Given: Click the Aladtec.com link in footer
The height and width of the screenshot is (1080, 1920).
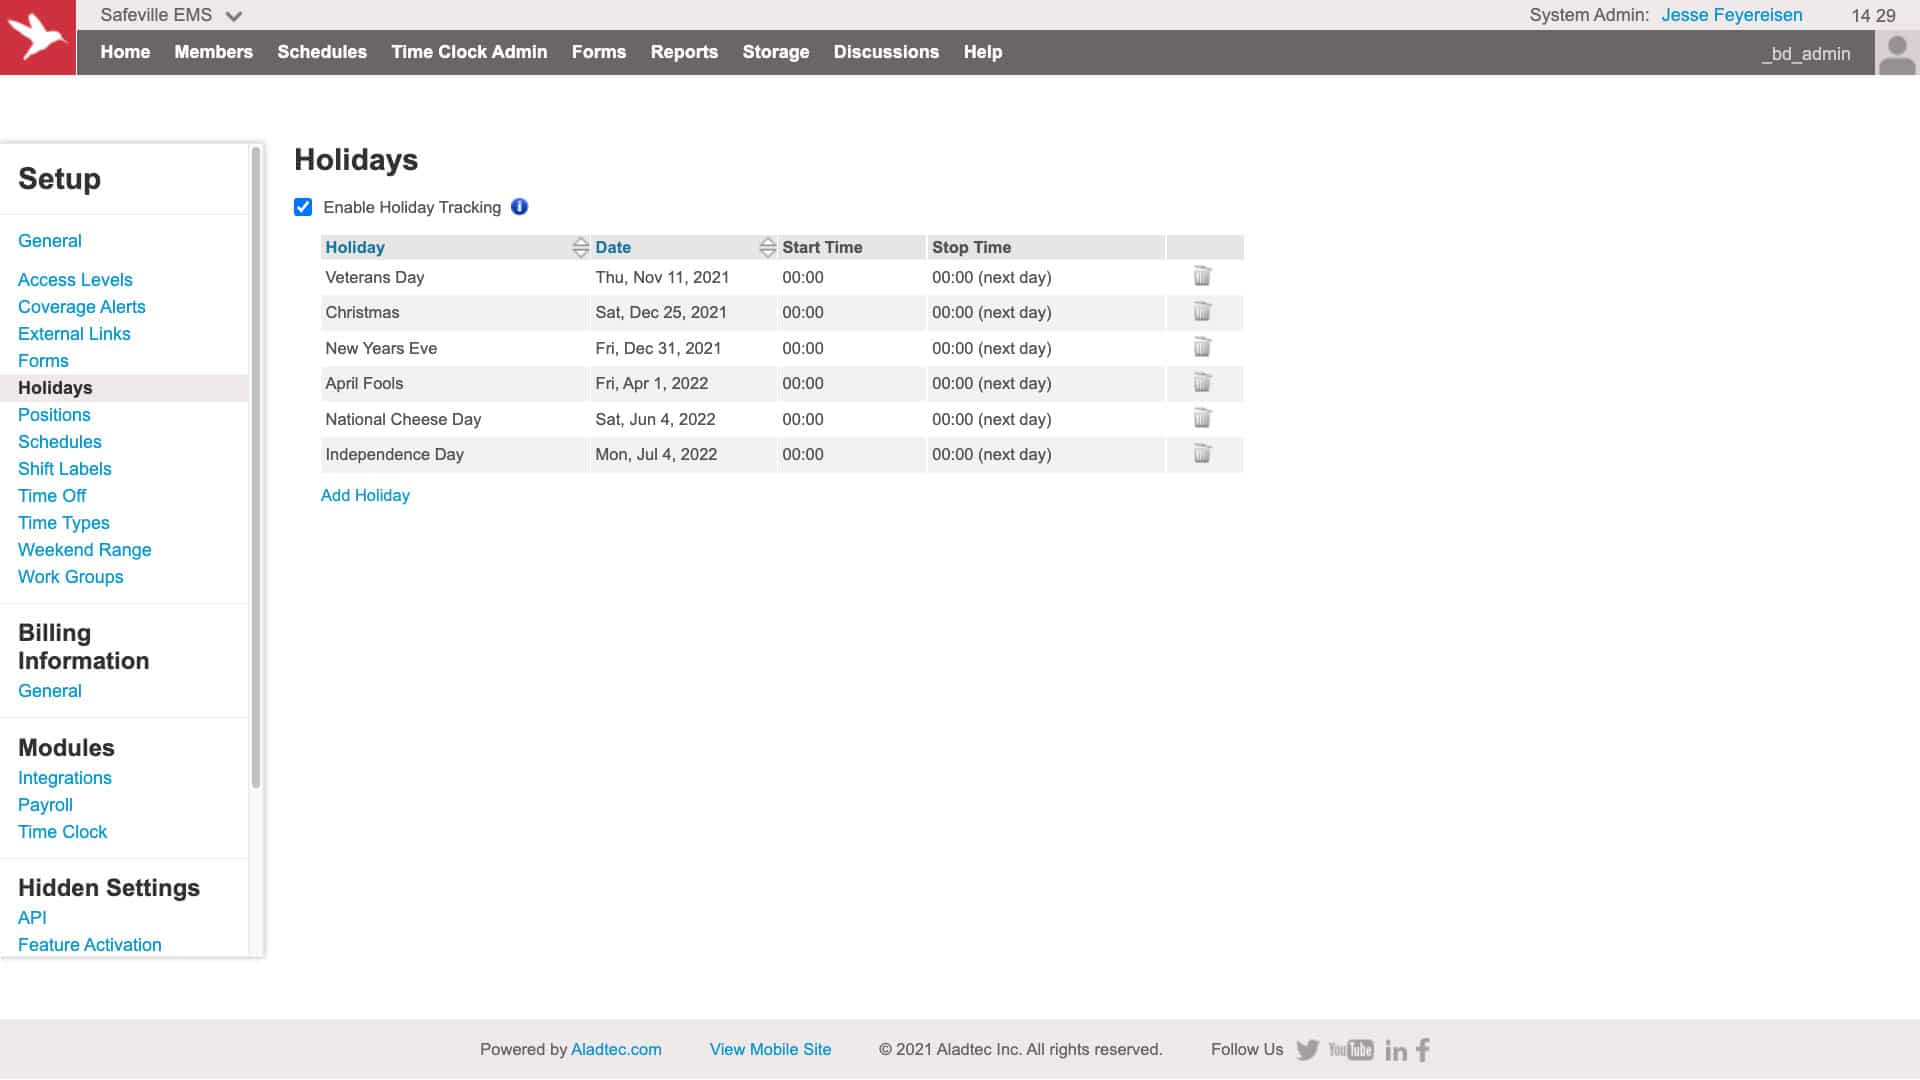Looking at the screenshot, I should click(616, 1048).
